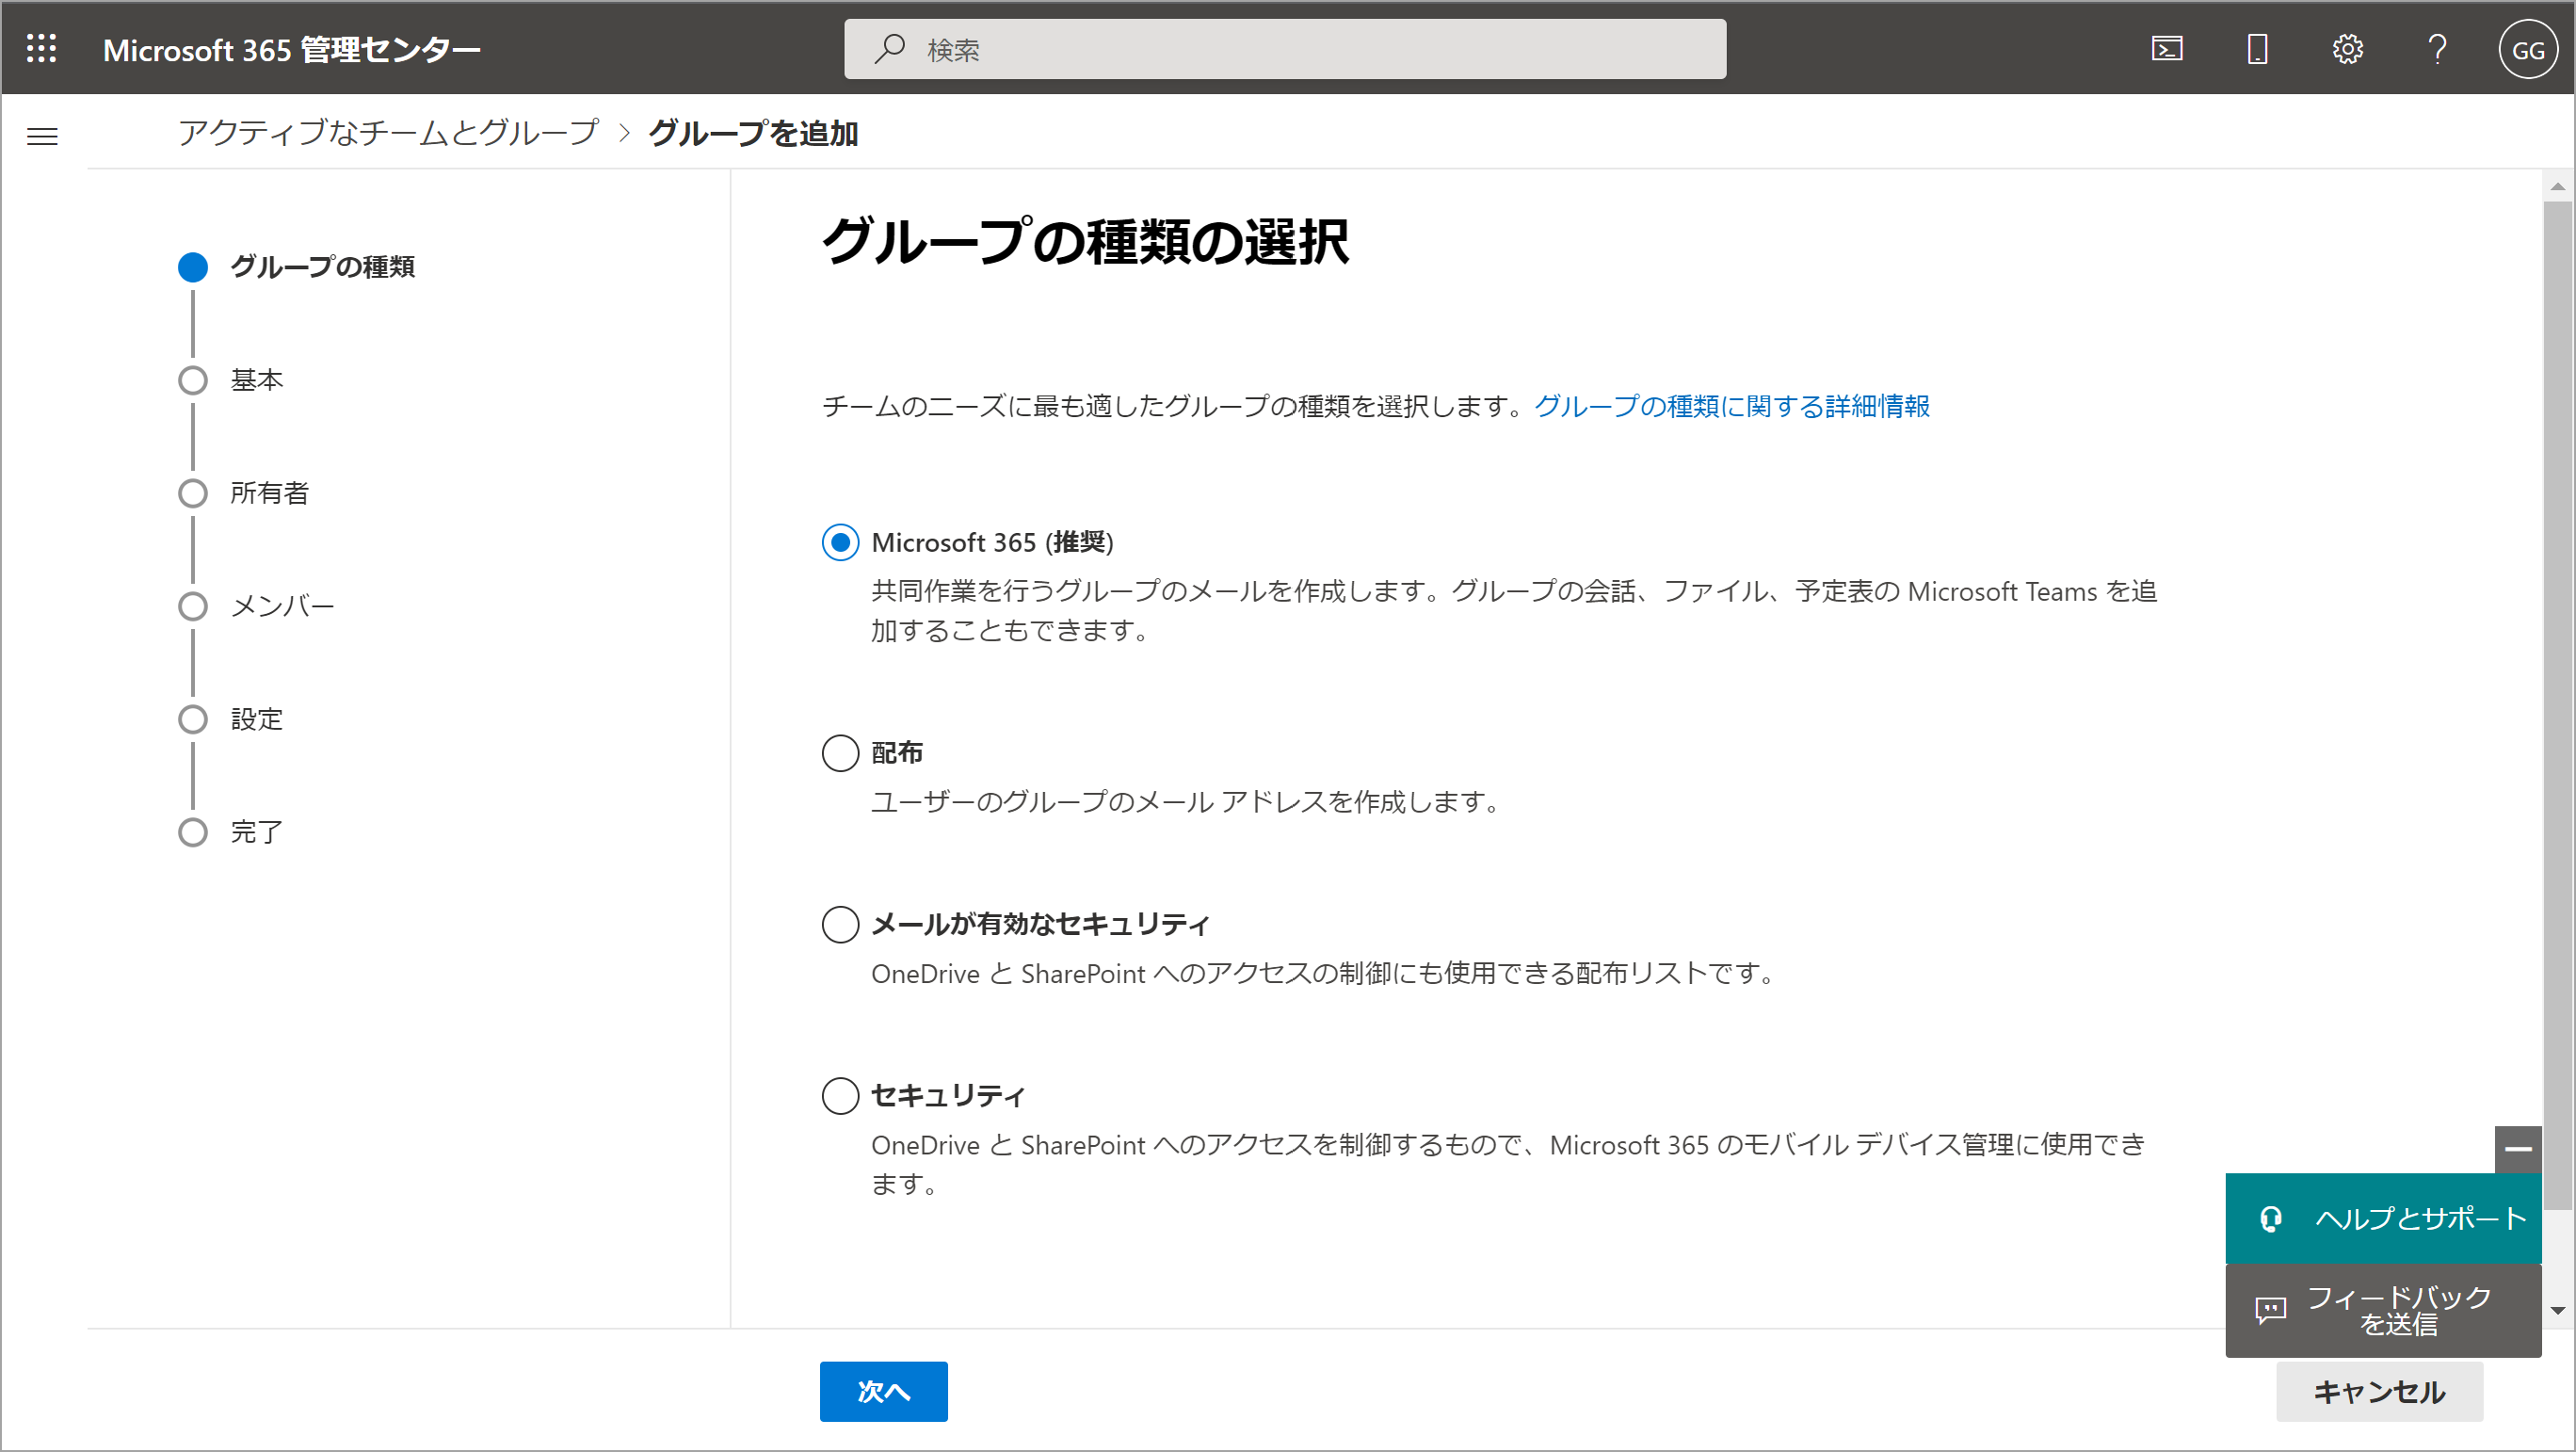Click the キャンセル button
Screen dimensions: 2576x1452
(2379, 1391)
